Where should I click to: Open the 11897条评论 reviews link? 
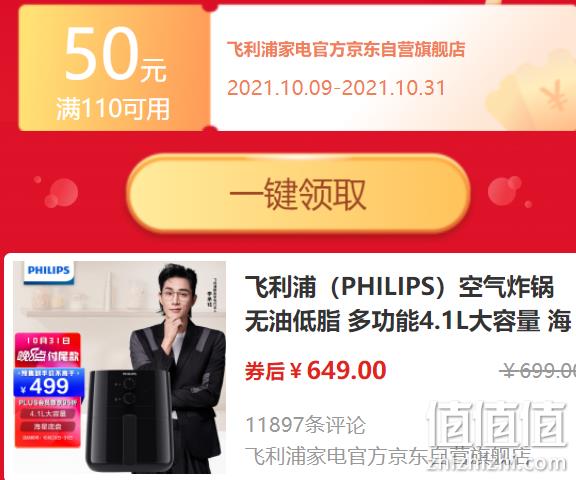305,425
